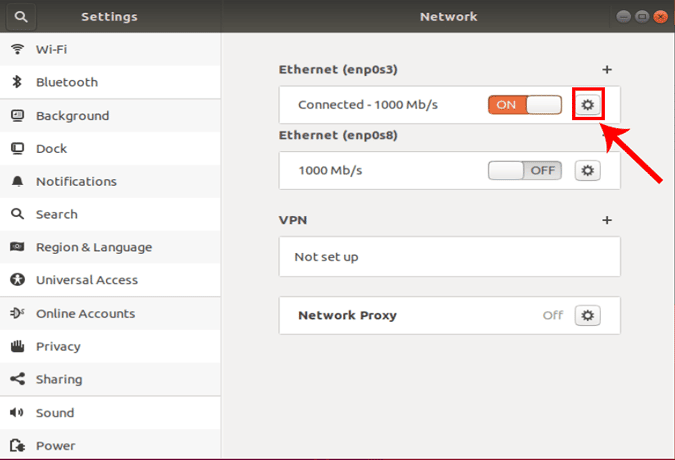The height and width of the screenshot is (460, 675).
Task: Turn on the enp0s8 Ethernet switch
Action: (x=525, y=170)
